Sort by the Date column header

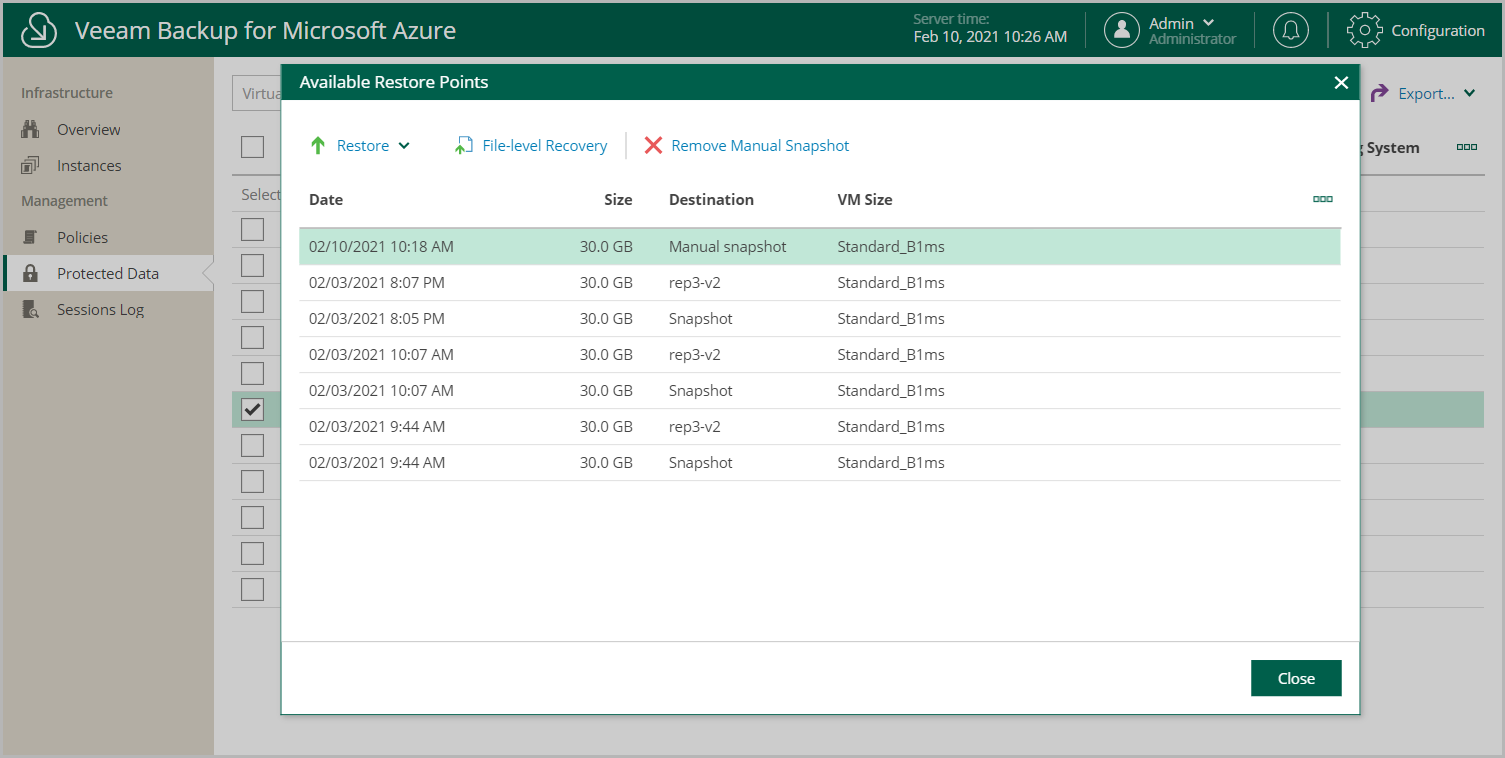click(x=326, y=199)
